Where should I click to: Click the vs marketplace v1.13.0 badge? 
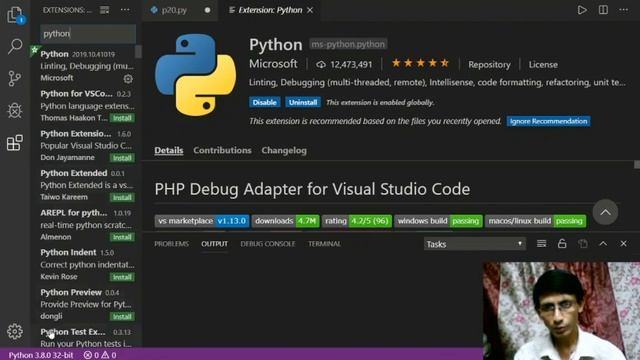click(202, 221)
